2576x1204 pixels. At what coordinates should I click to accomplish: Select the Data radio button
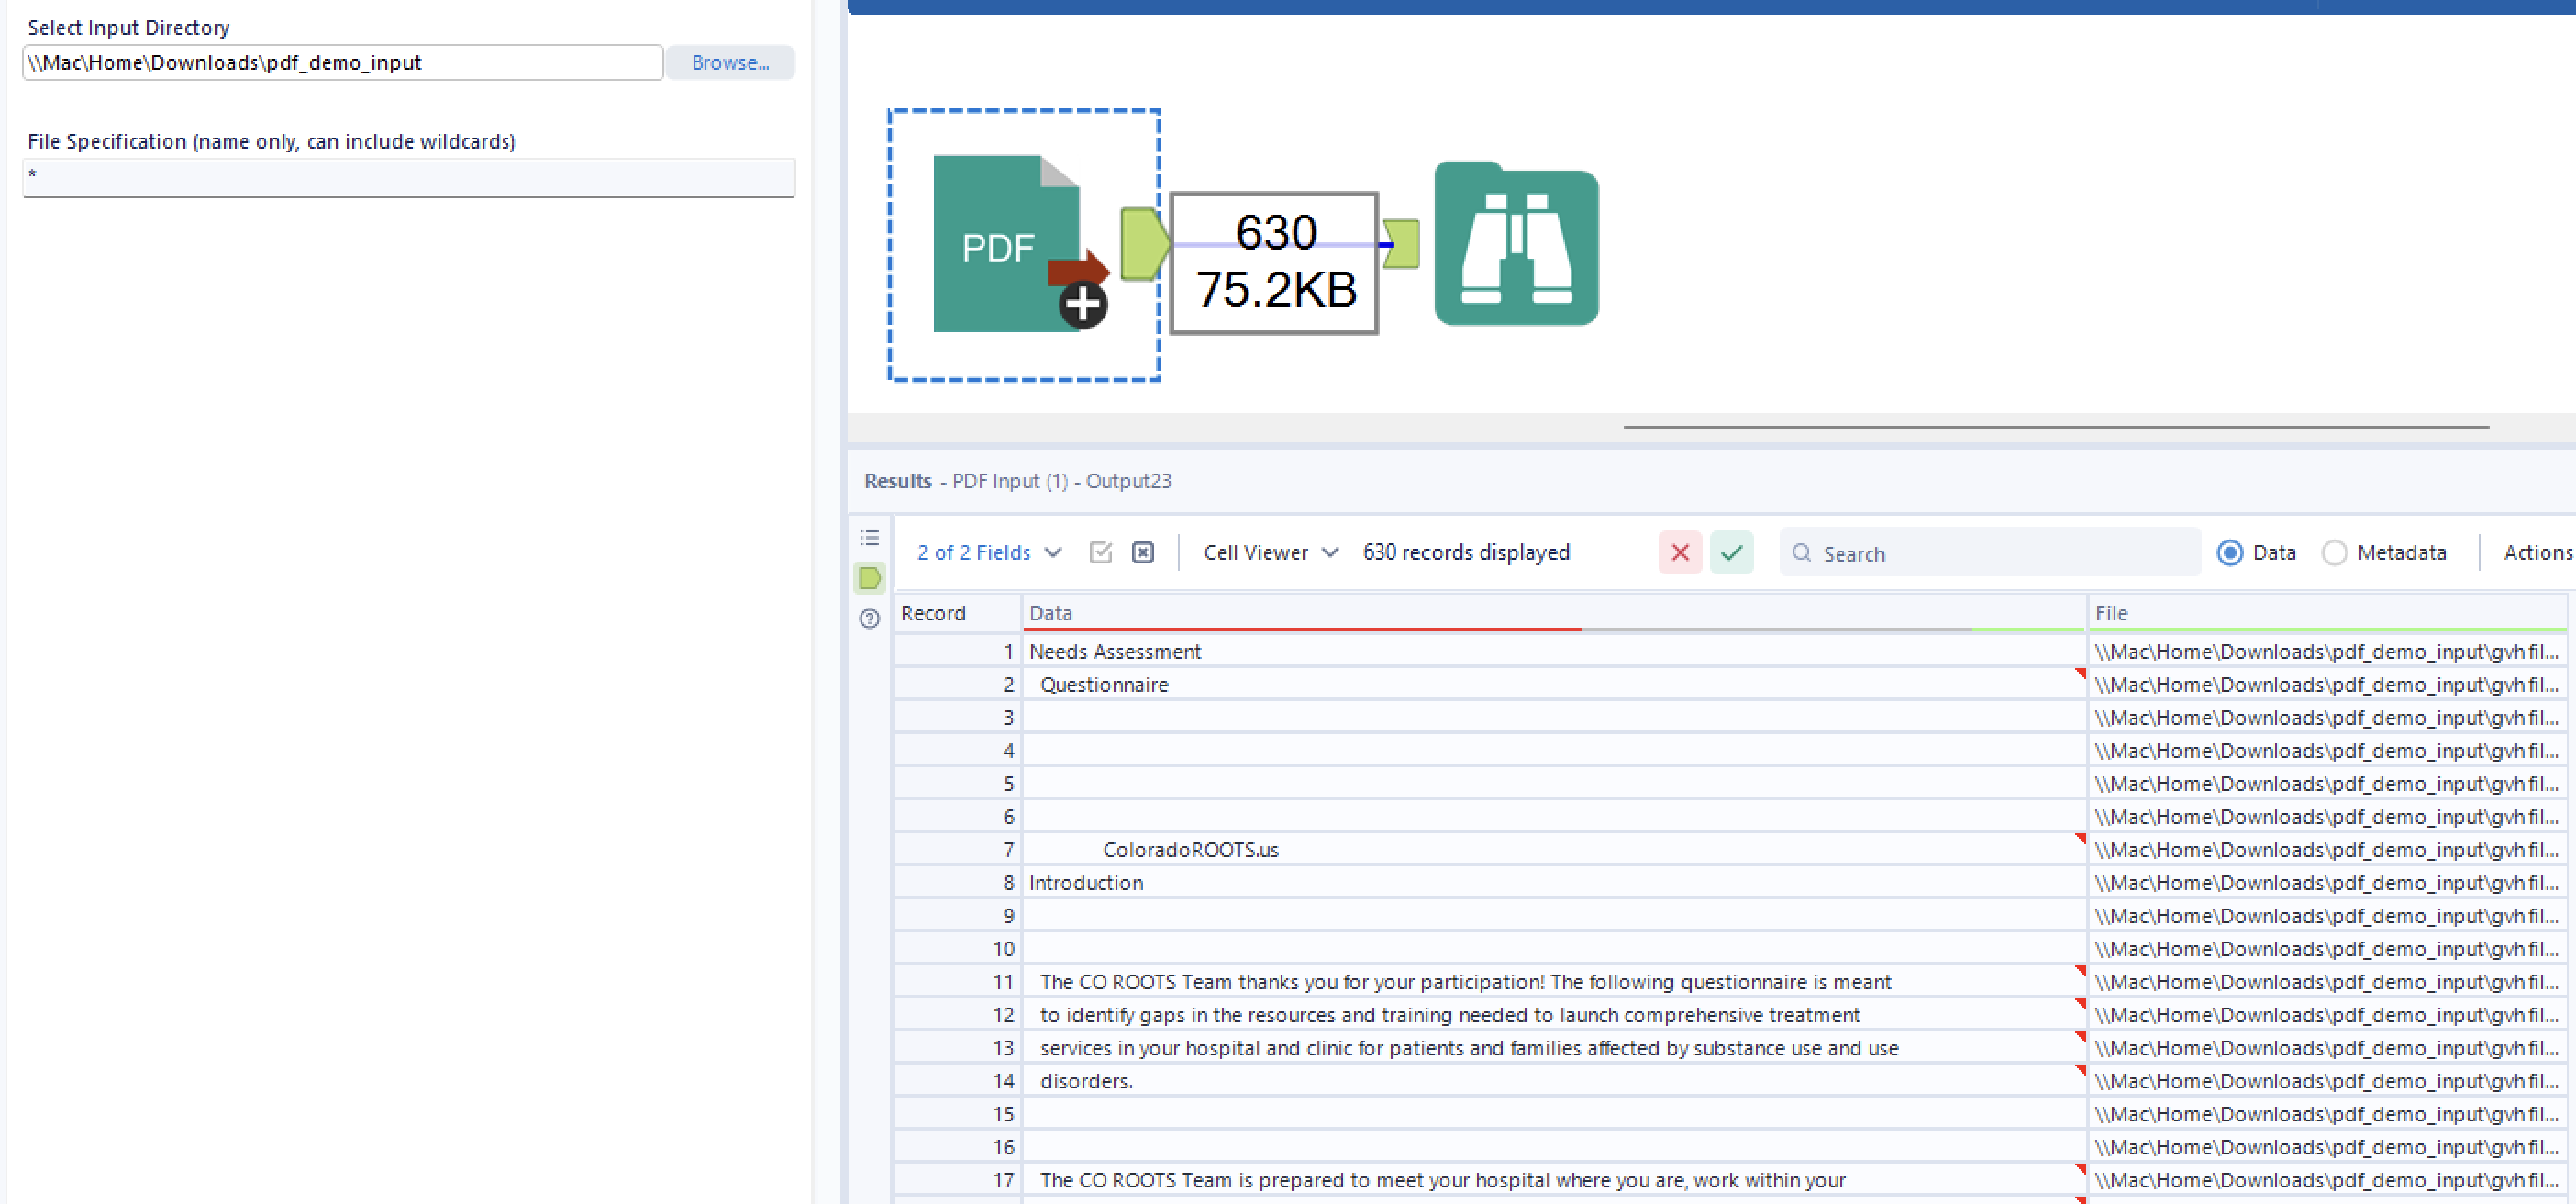click(x=2230, y=552)
